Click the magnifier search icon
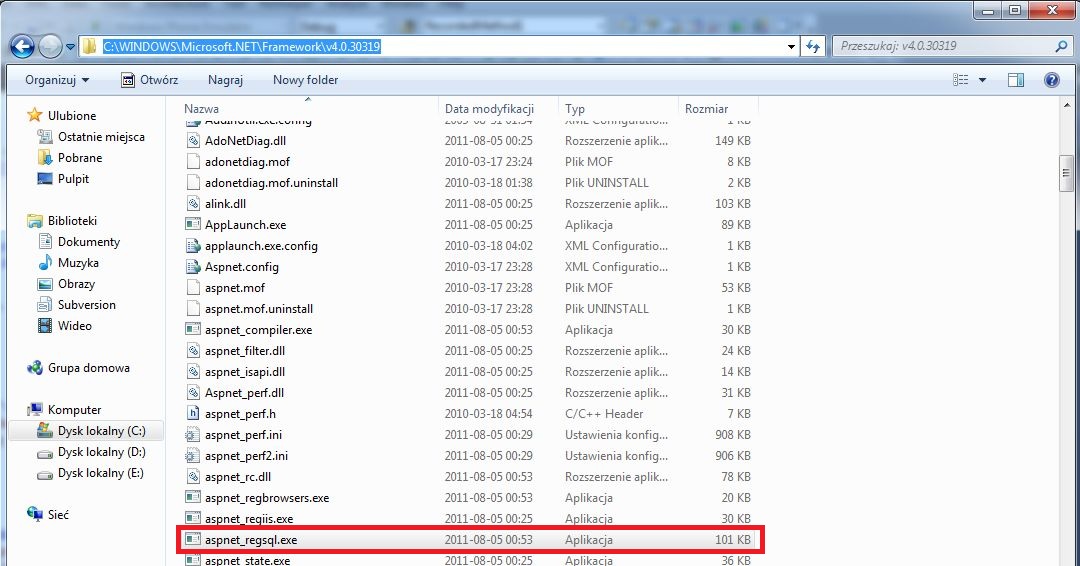 (1061, 46)
